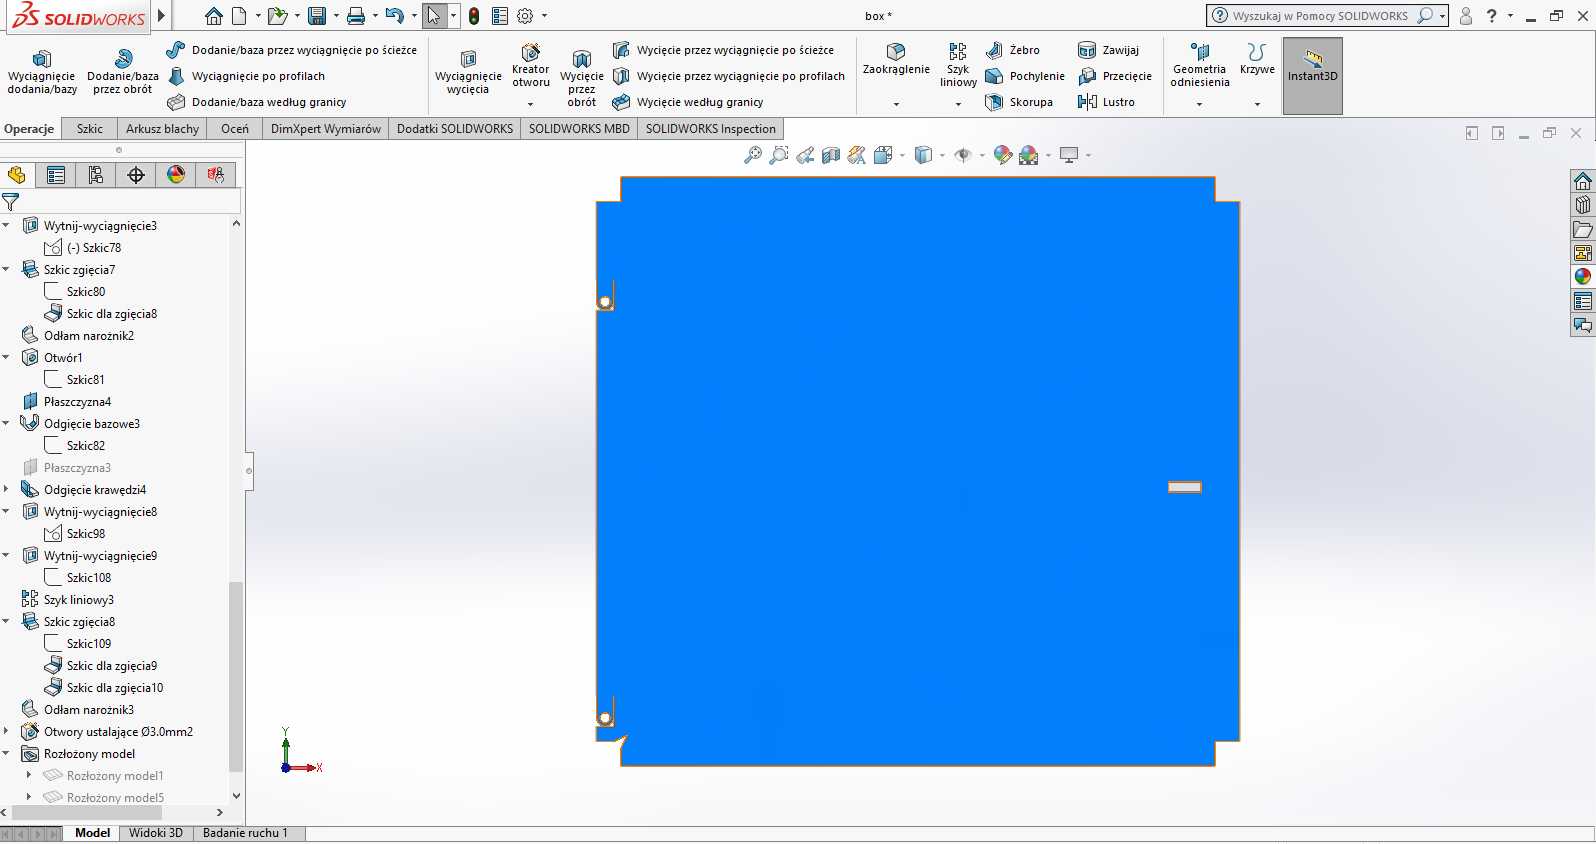Open Geometria odniesienia reference geometry
1596x844 pixels.
[x=1200, y=66]
